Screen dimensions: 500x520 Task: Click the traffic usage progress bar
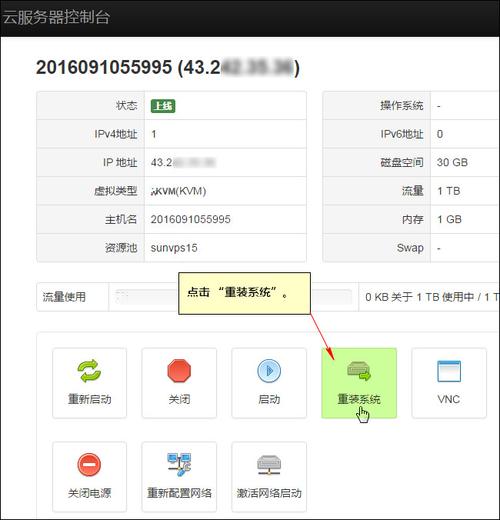click(233, 297)
